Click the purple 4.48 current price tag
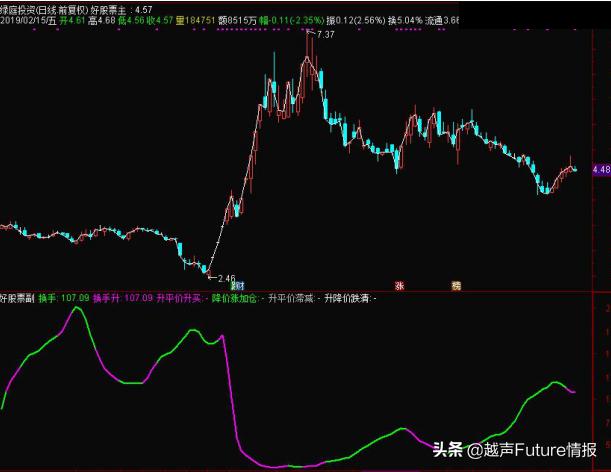Viewport: 611px width, 472px height. coord(601,170)
